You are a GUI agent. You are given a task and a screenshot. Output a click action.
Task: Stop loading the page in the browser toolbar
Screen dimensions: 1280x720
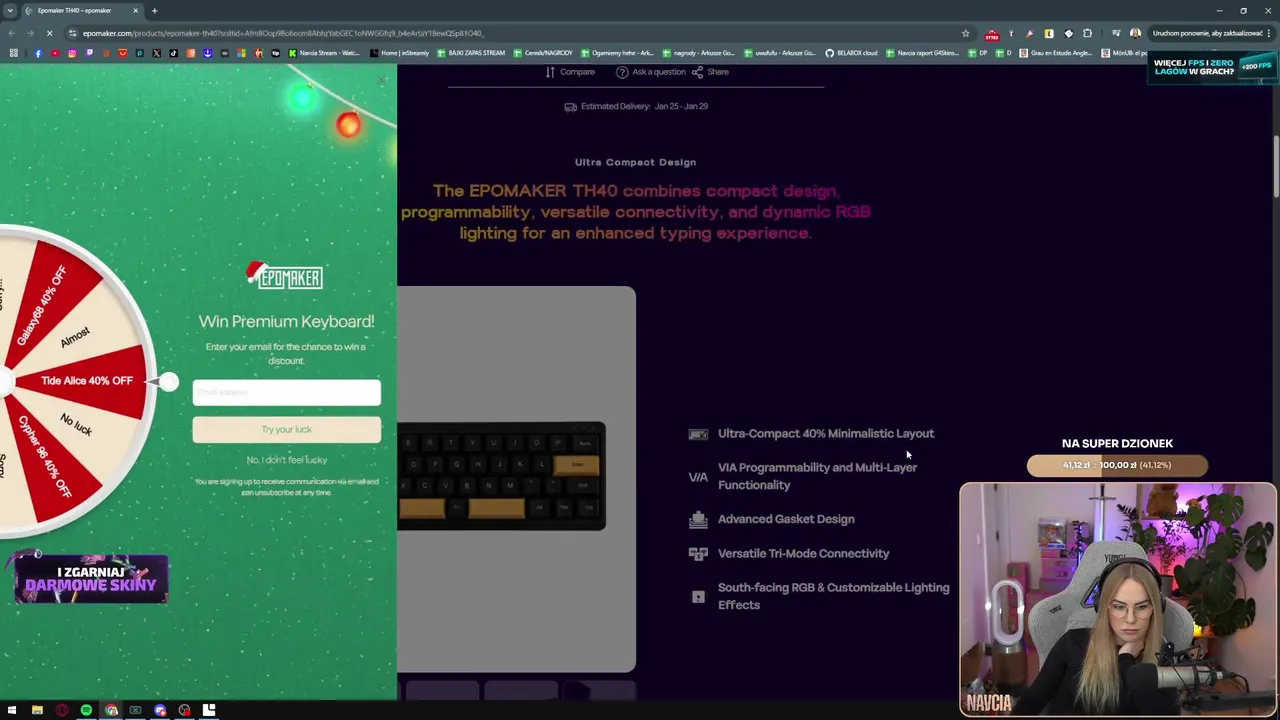pos(50,33)
